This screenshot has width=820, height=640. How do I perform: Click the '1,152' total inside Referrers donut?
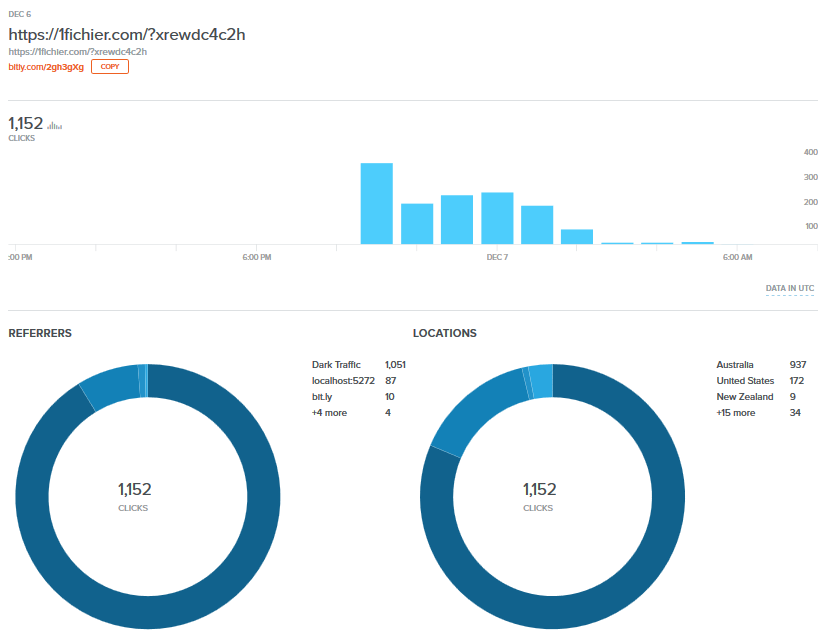pyautogui.click(x=134, y=489)
